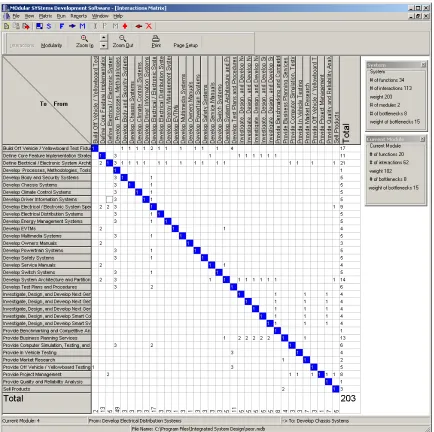The width and height of the screenshot is (434, 432).
Task: Click the grey I toolbar icon
Action: click(95, 26)
